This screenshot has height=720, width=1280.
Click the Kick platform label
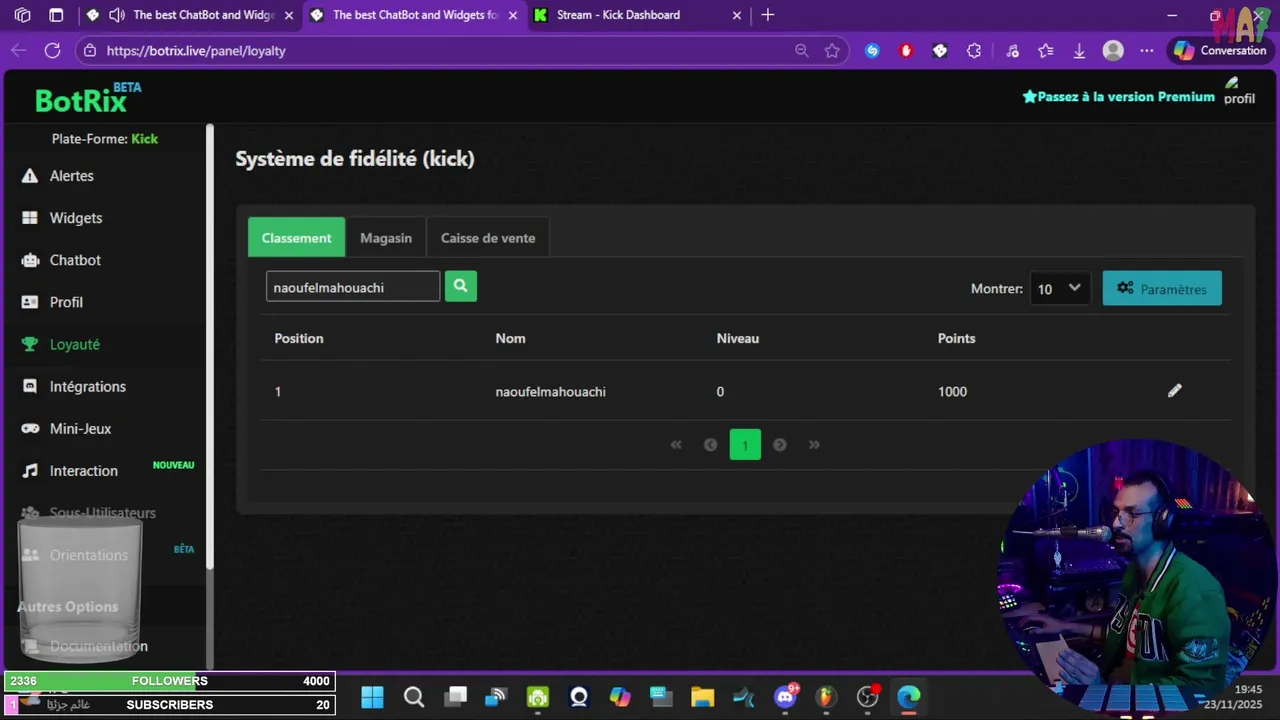click(144, 139)
